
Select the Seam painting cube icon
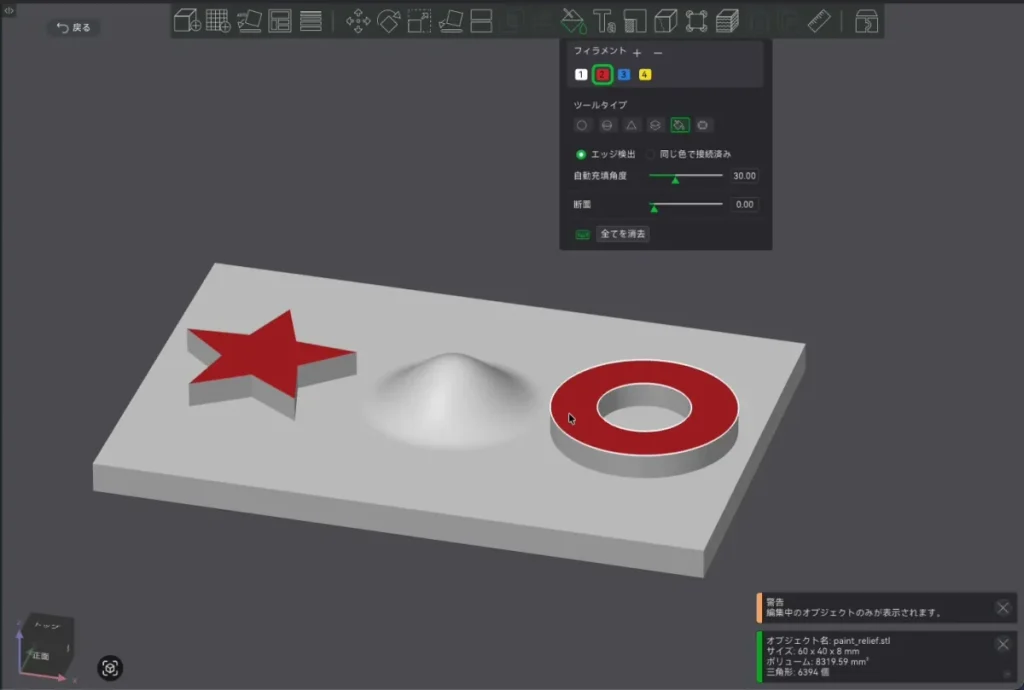[x=665, y=21]
